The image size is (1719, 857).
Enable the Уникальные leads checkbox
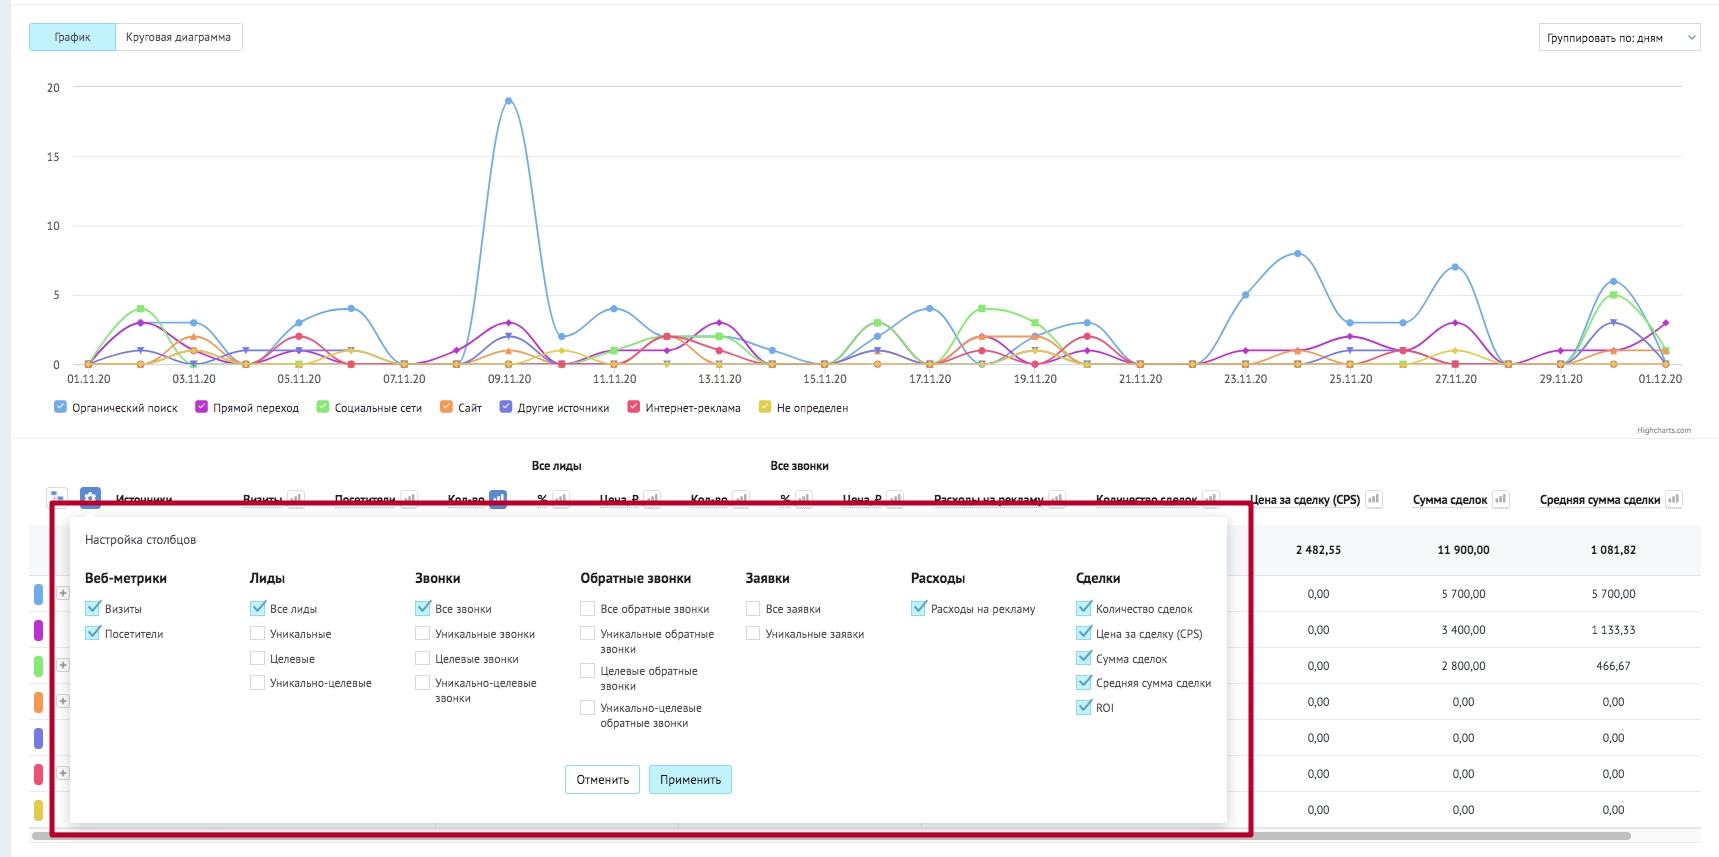[257, 633]
